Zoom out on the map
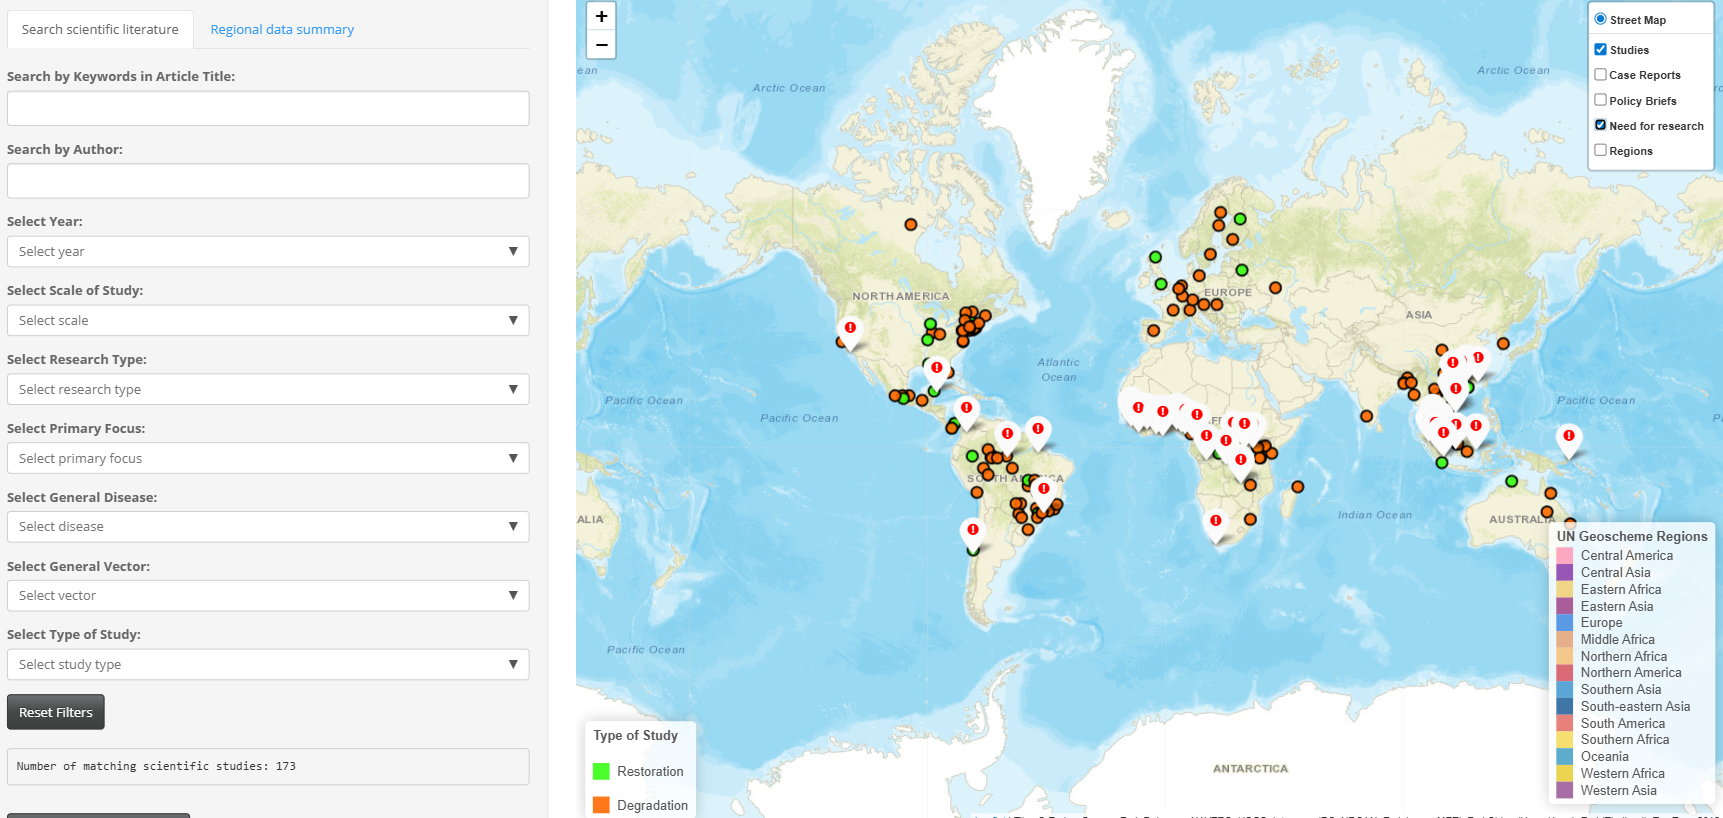The height and width of the screenshot is (818, 1723). coord(601,45)
